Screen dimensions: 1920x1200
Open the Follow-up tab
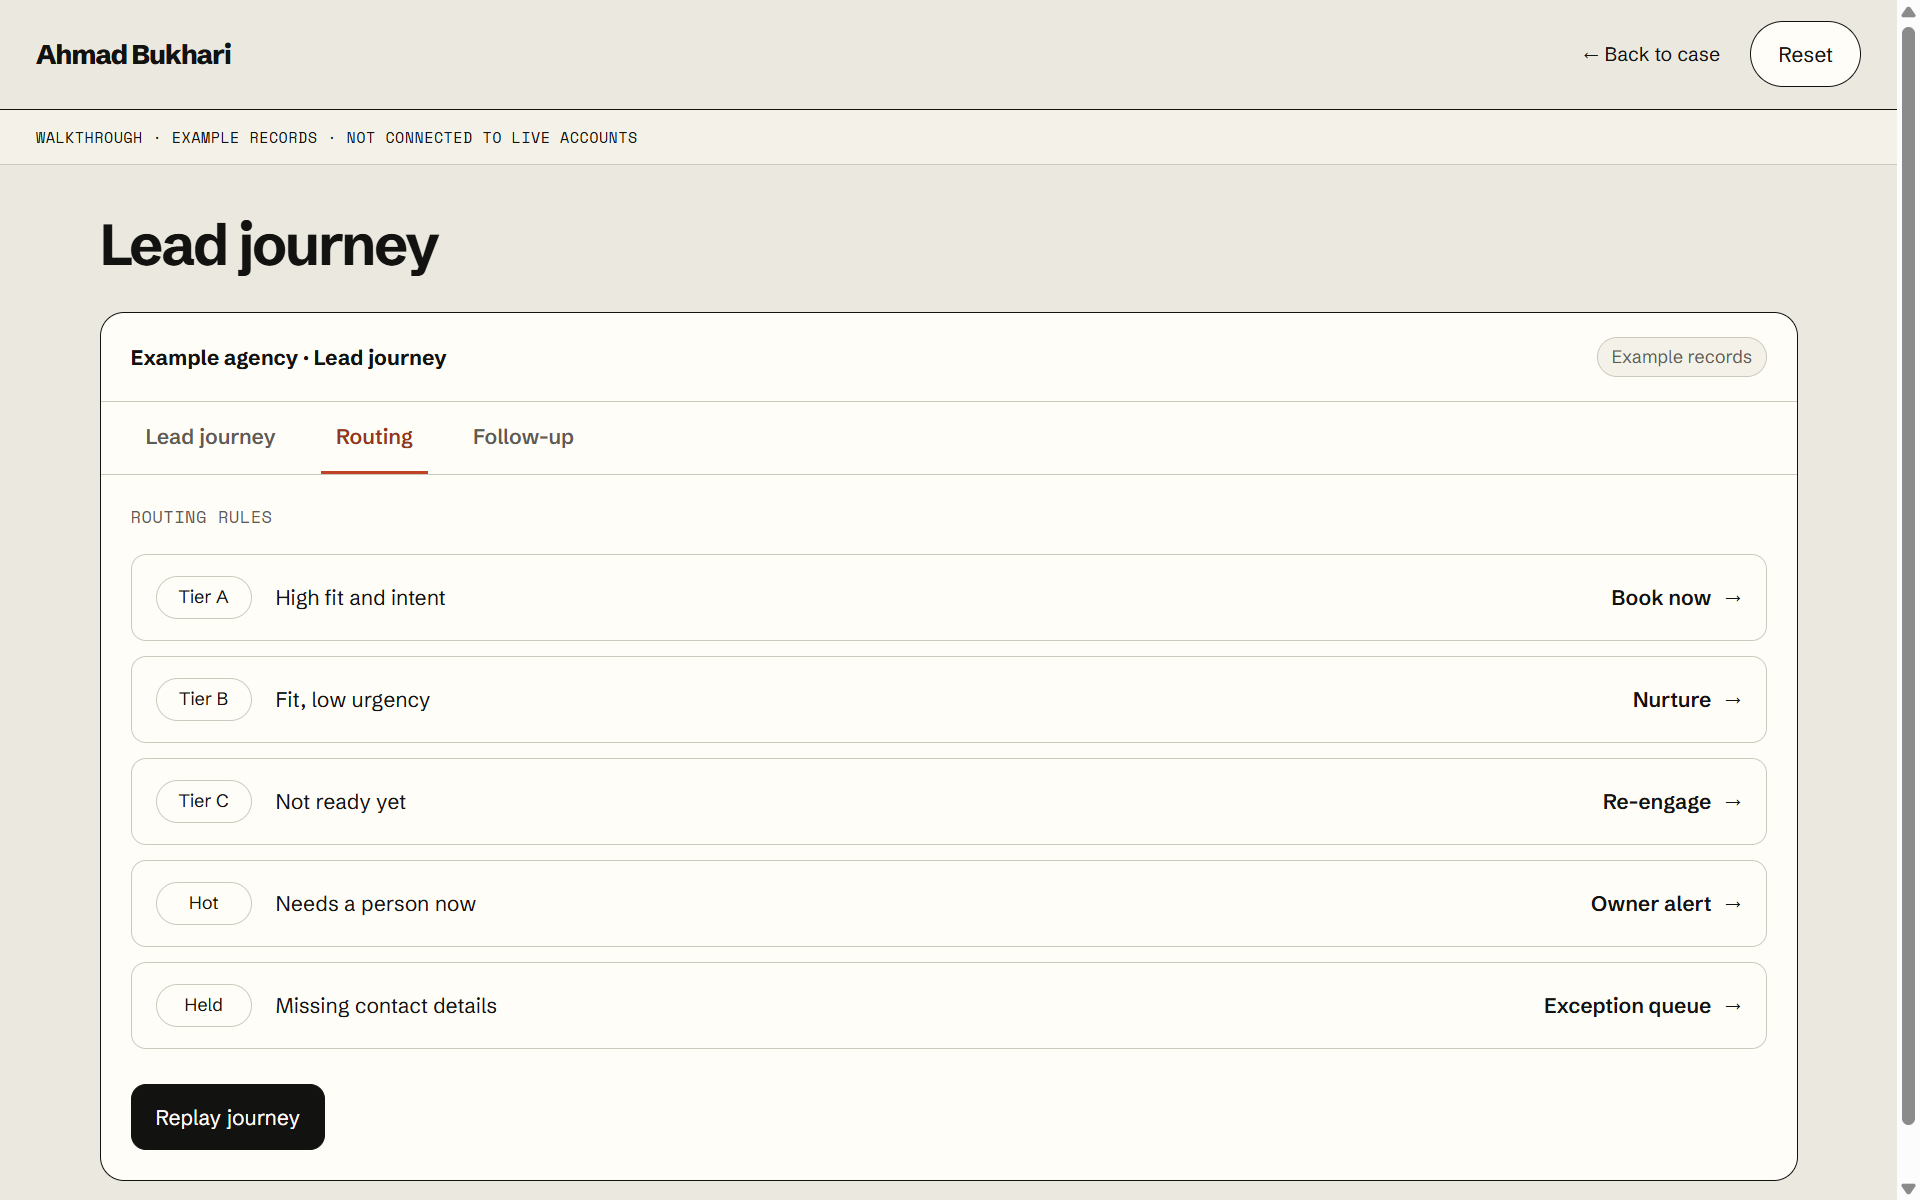(523, 437)
